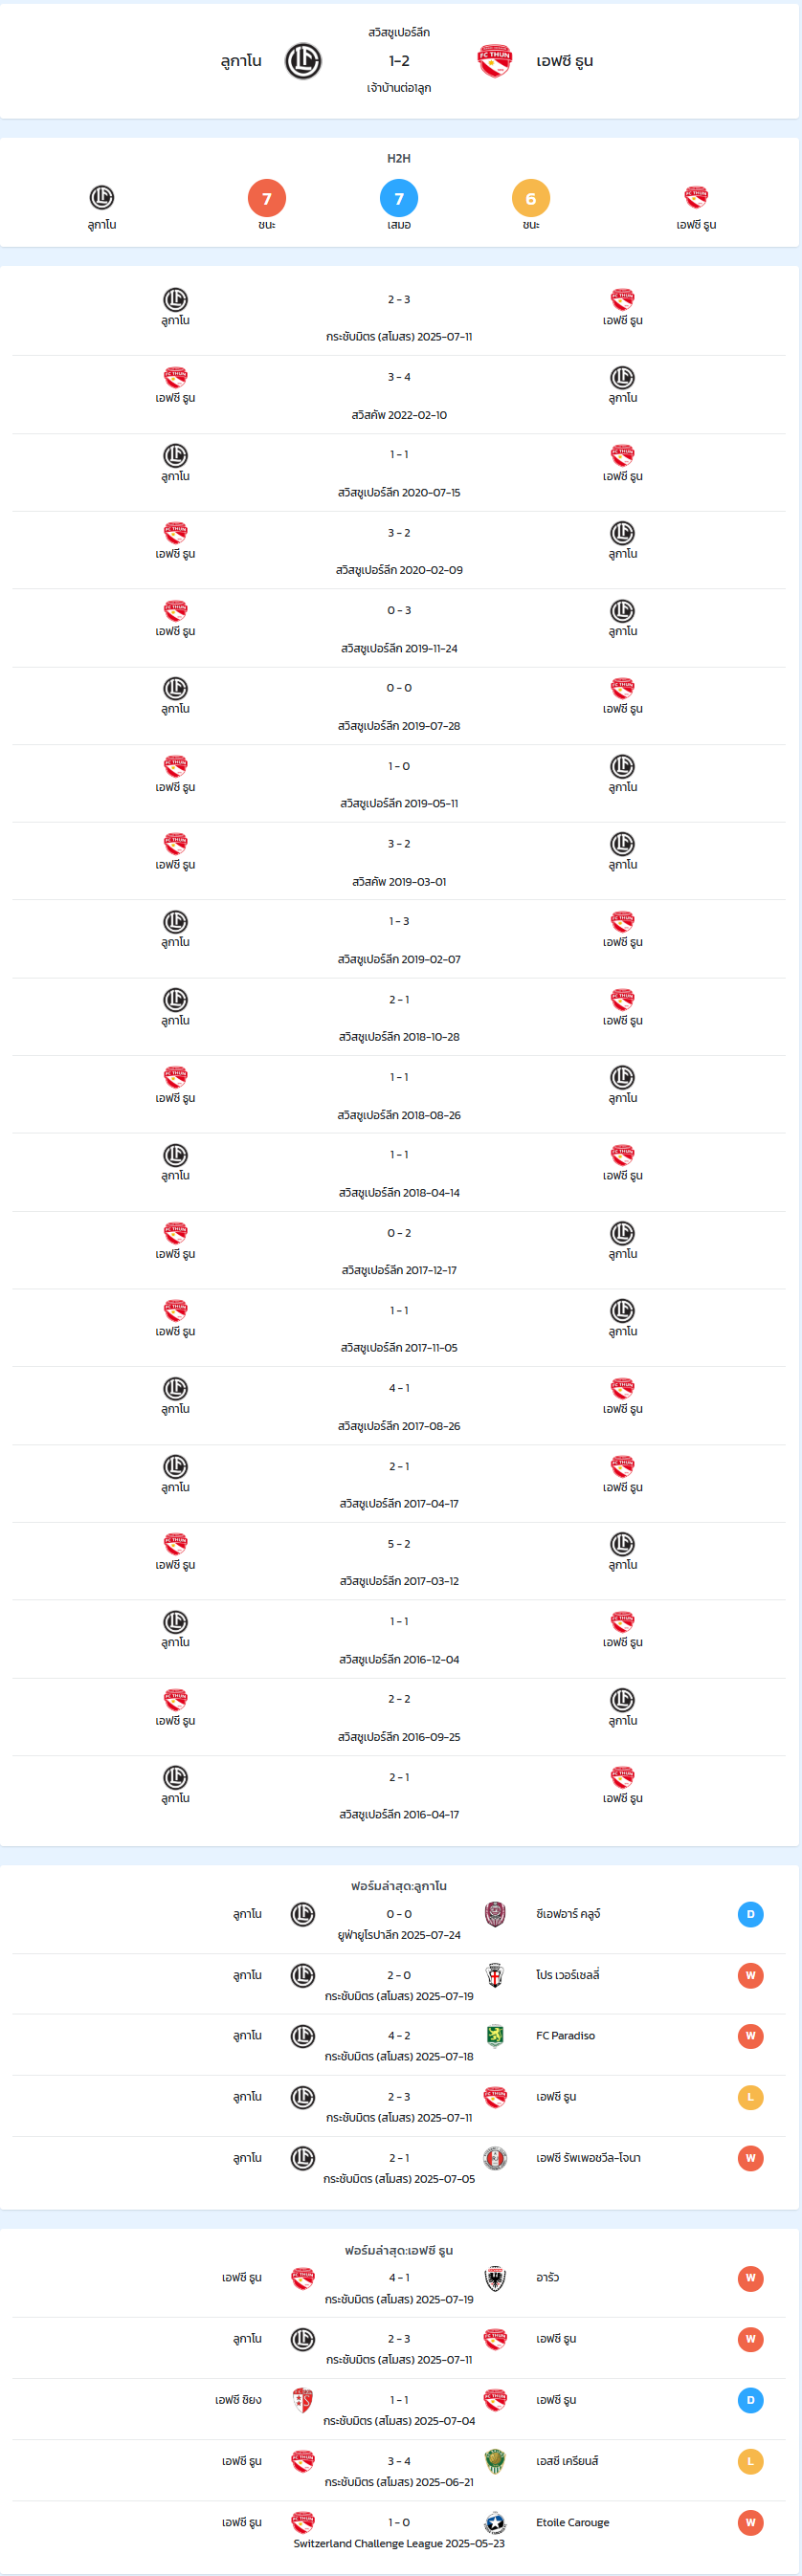Click the blue 7 draws circle in H2H
Screen dimensions: 802x2576
399,198
